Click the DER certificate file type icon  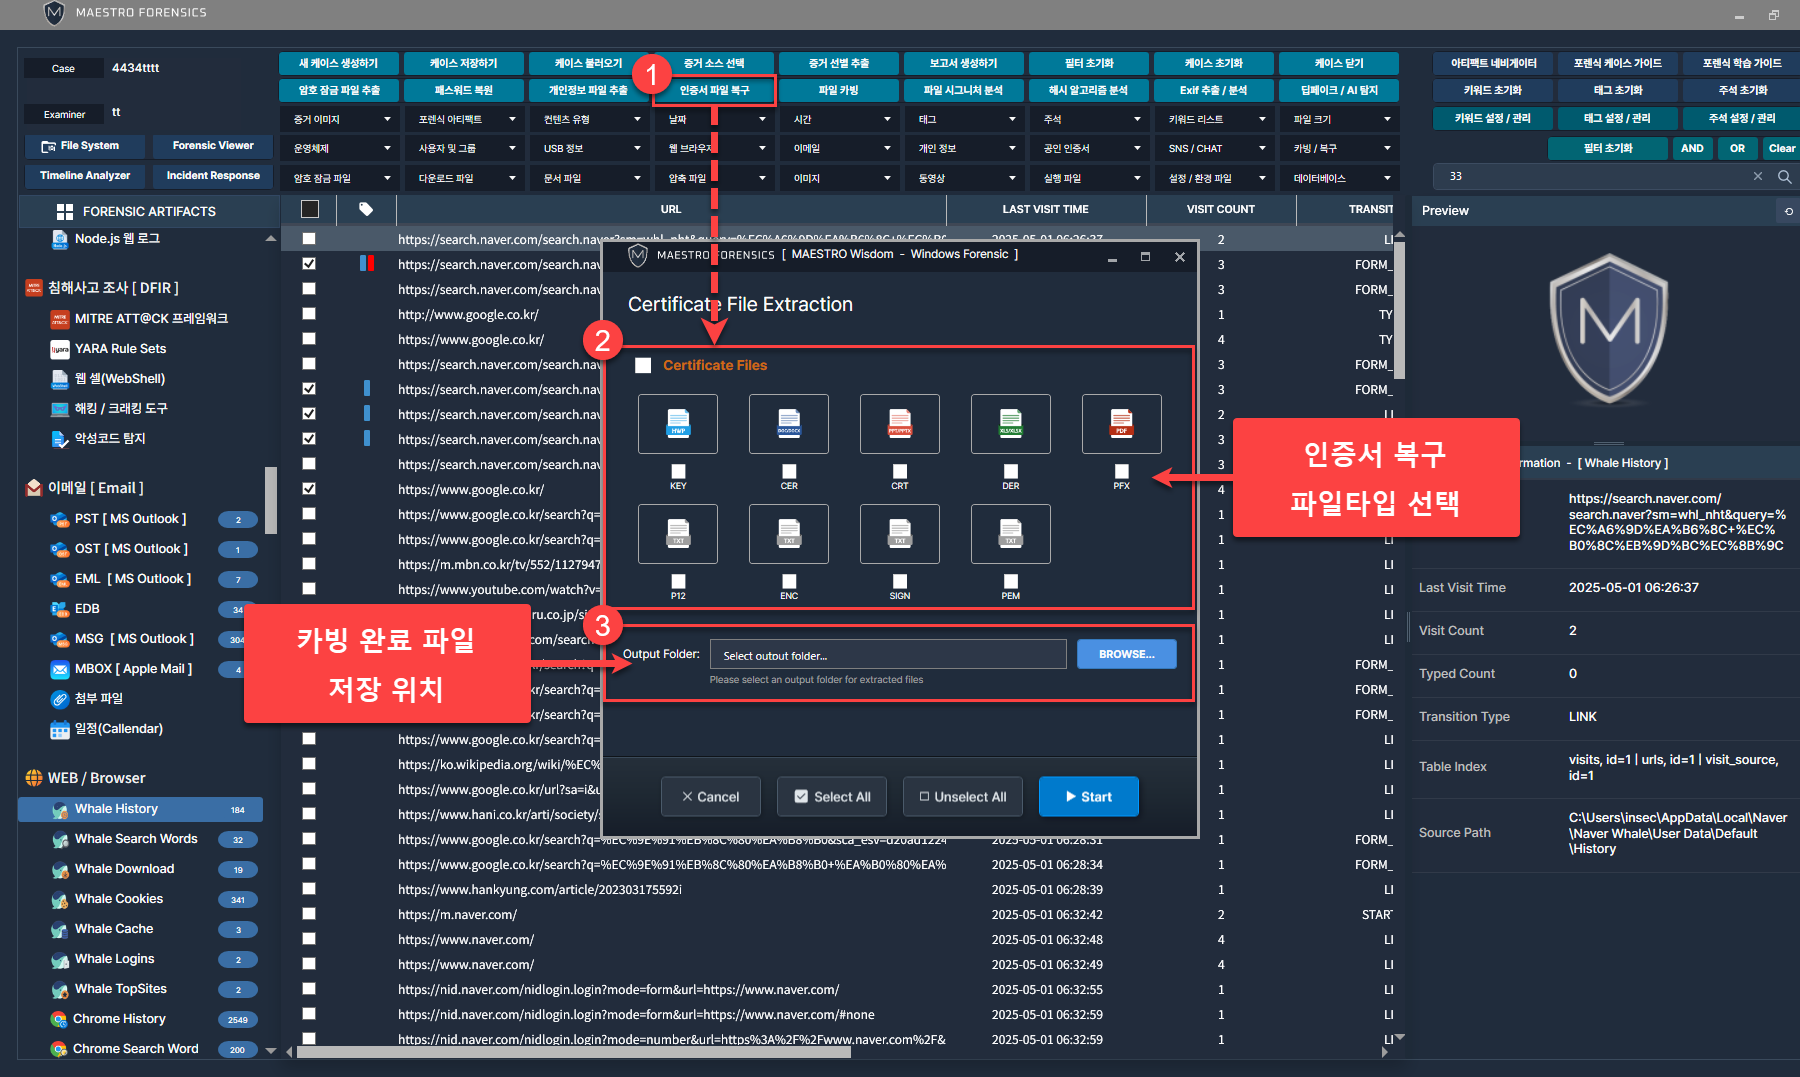1010,424
